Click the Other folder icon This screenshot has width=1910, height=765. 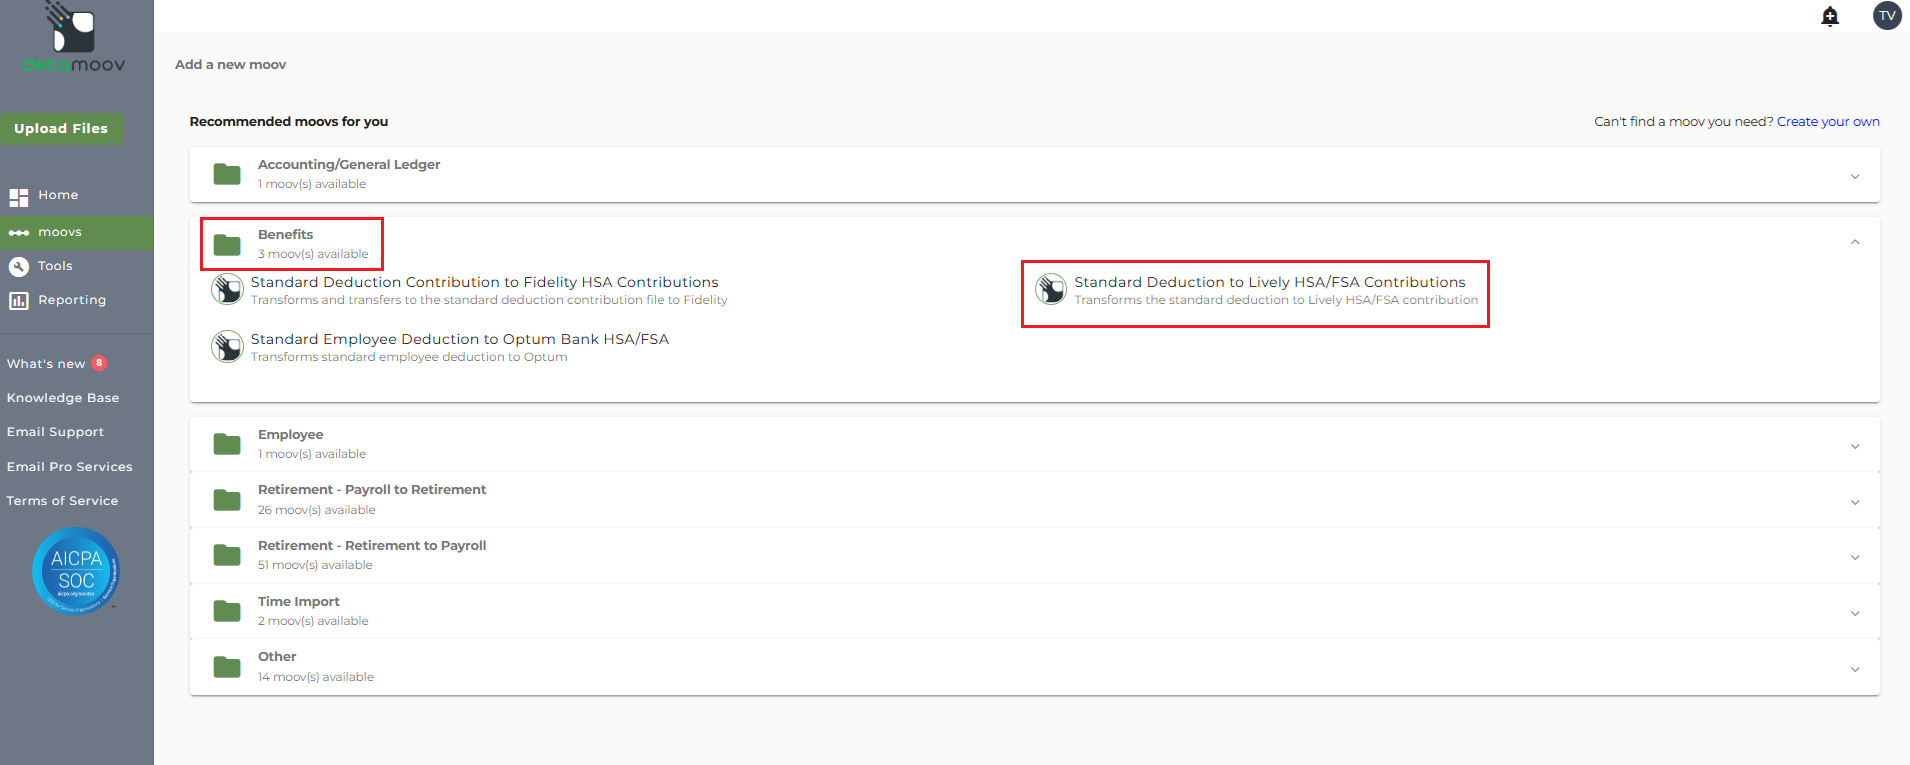click(227, 666)
